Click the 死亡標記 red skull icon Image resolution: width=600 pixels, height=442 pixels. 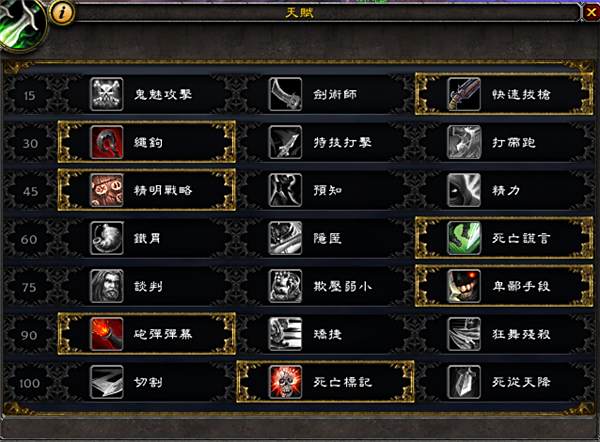pyautogui.click(x=285, y=382)
